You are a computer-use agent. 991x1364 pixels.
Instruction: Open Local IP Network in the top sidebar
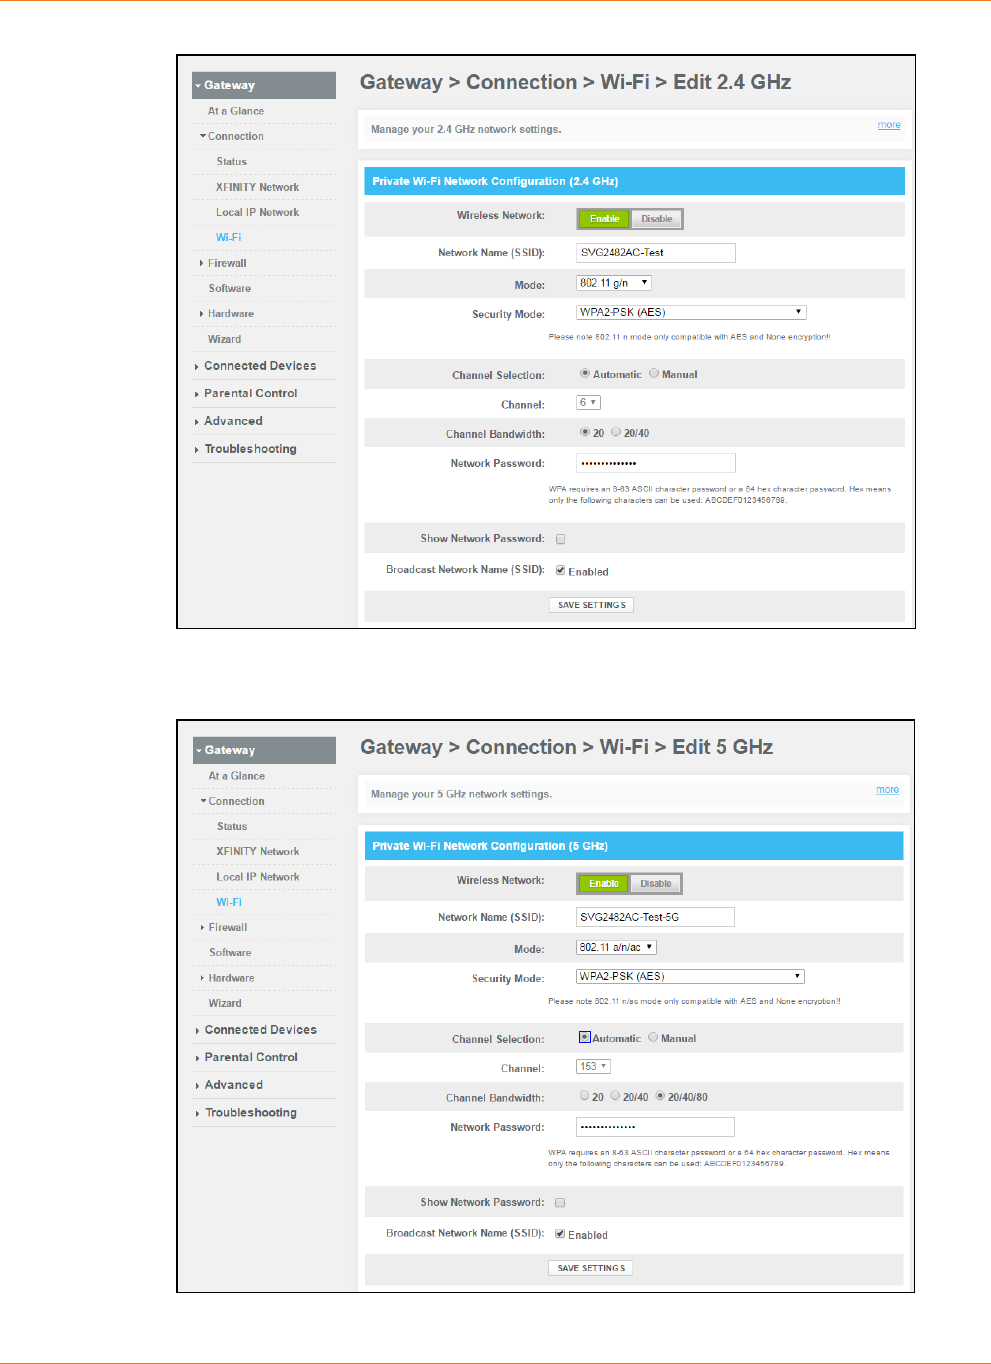tap(258, 212)
